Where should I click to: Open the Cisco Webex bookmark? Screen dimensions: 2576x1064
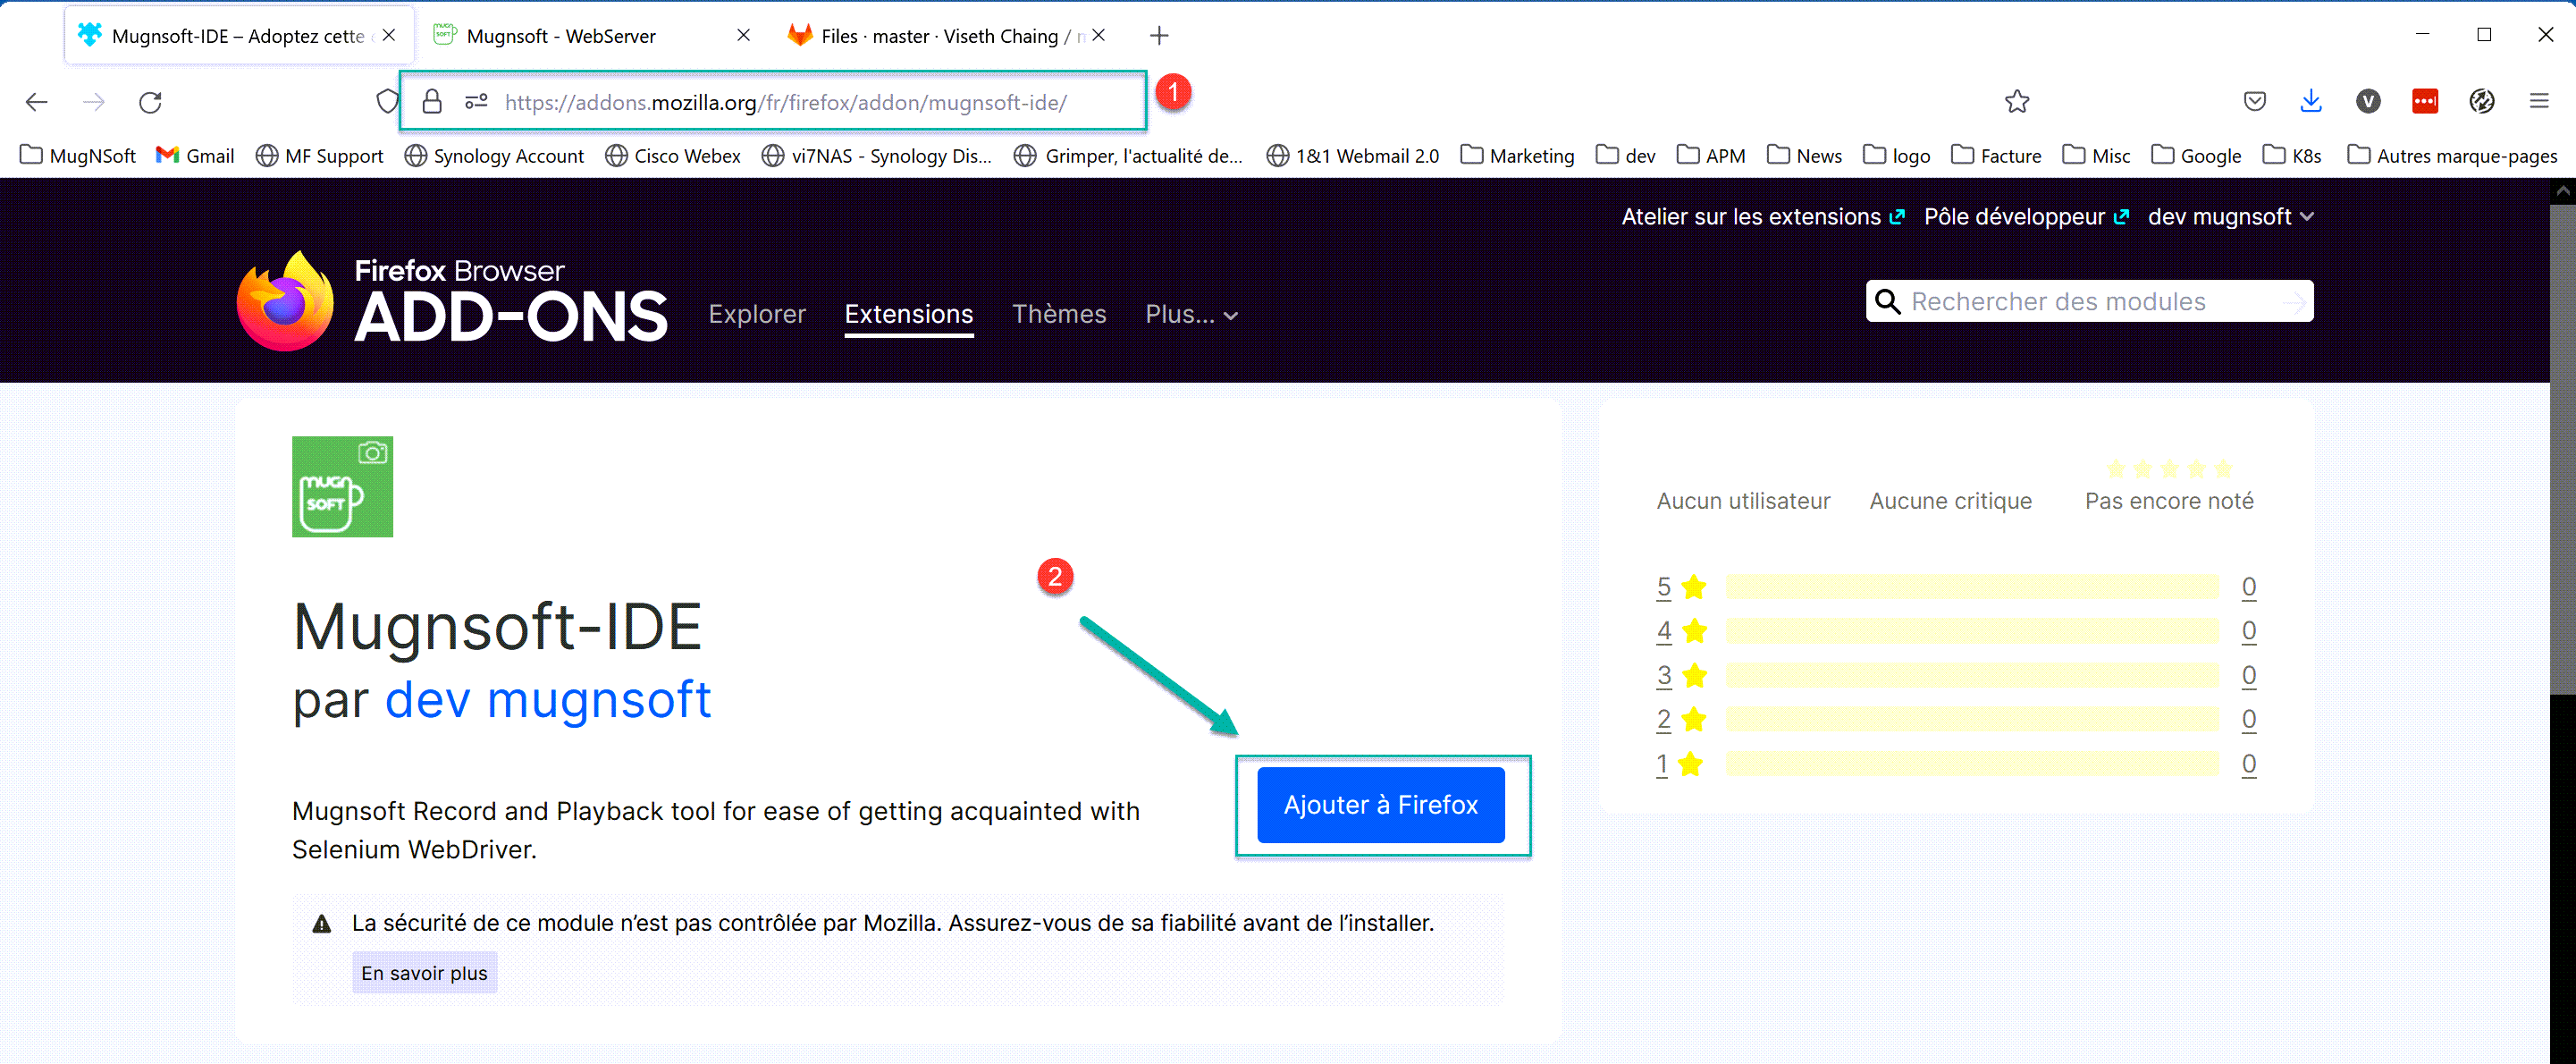point(673,156)
